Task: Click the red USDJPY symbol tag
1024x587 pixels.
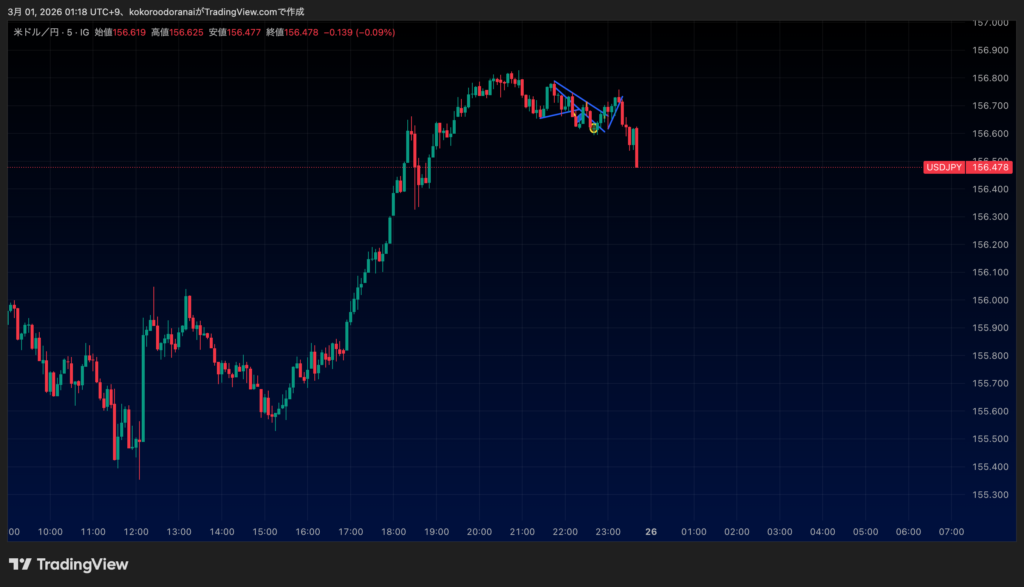Action: pos(944,167)
